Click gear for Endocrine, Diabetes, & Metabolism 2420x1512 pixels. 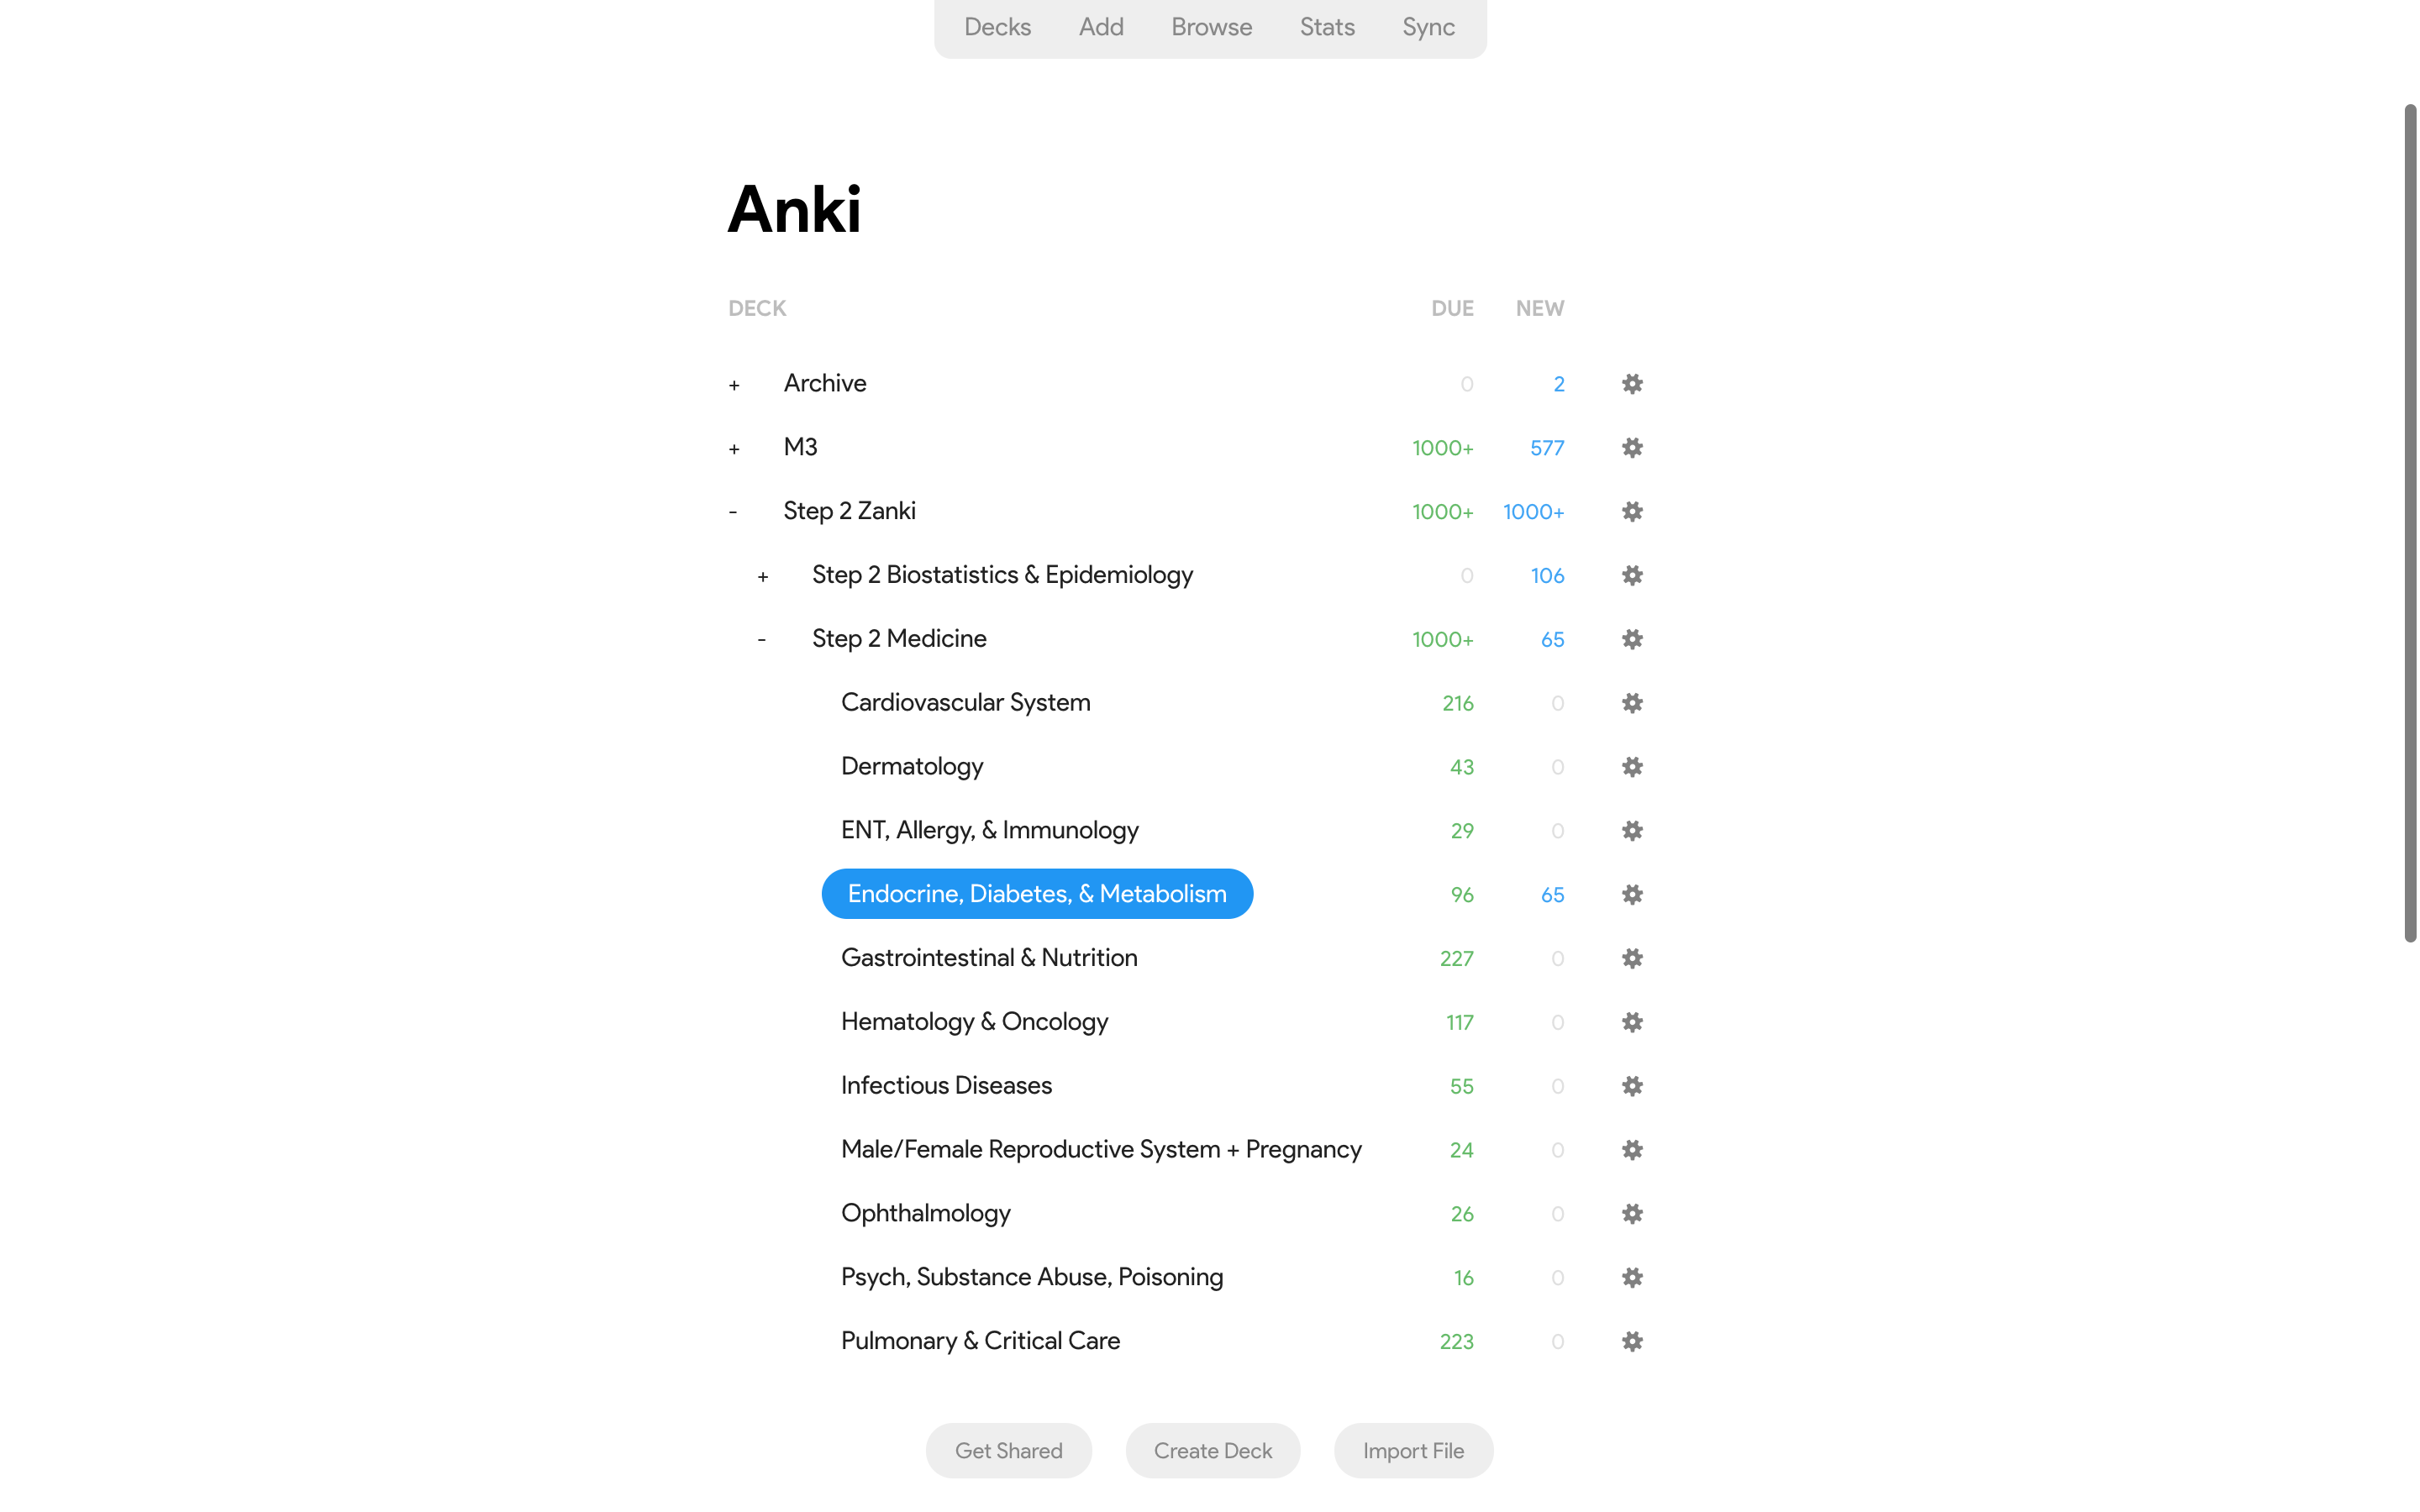pyautogui.click(x=1632, y=895)
